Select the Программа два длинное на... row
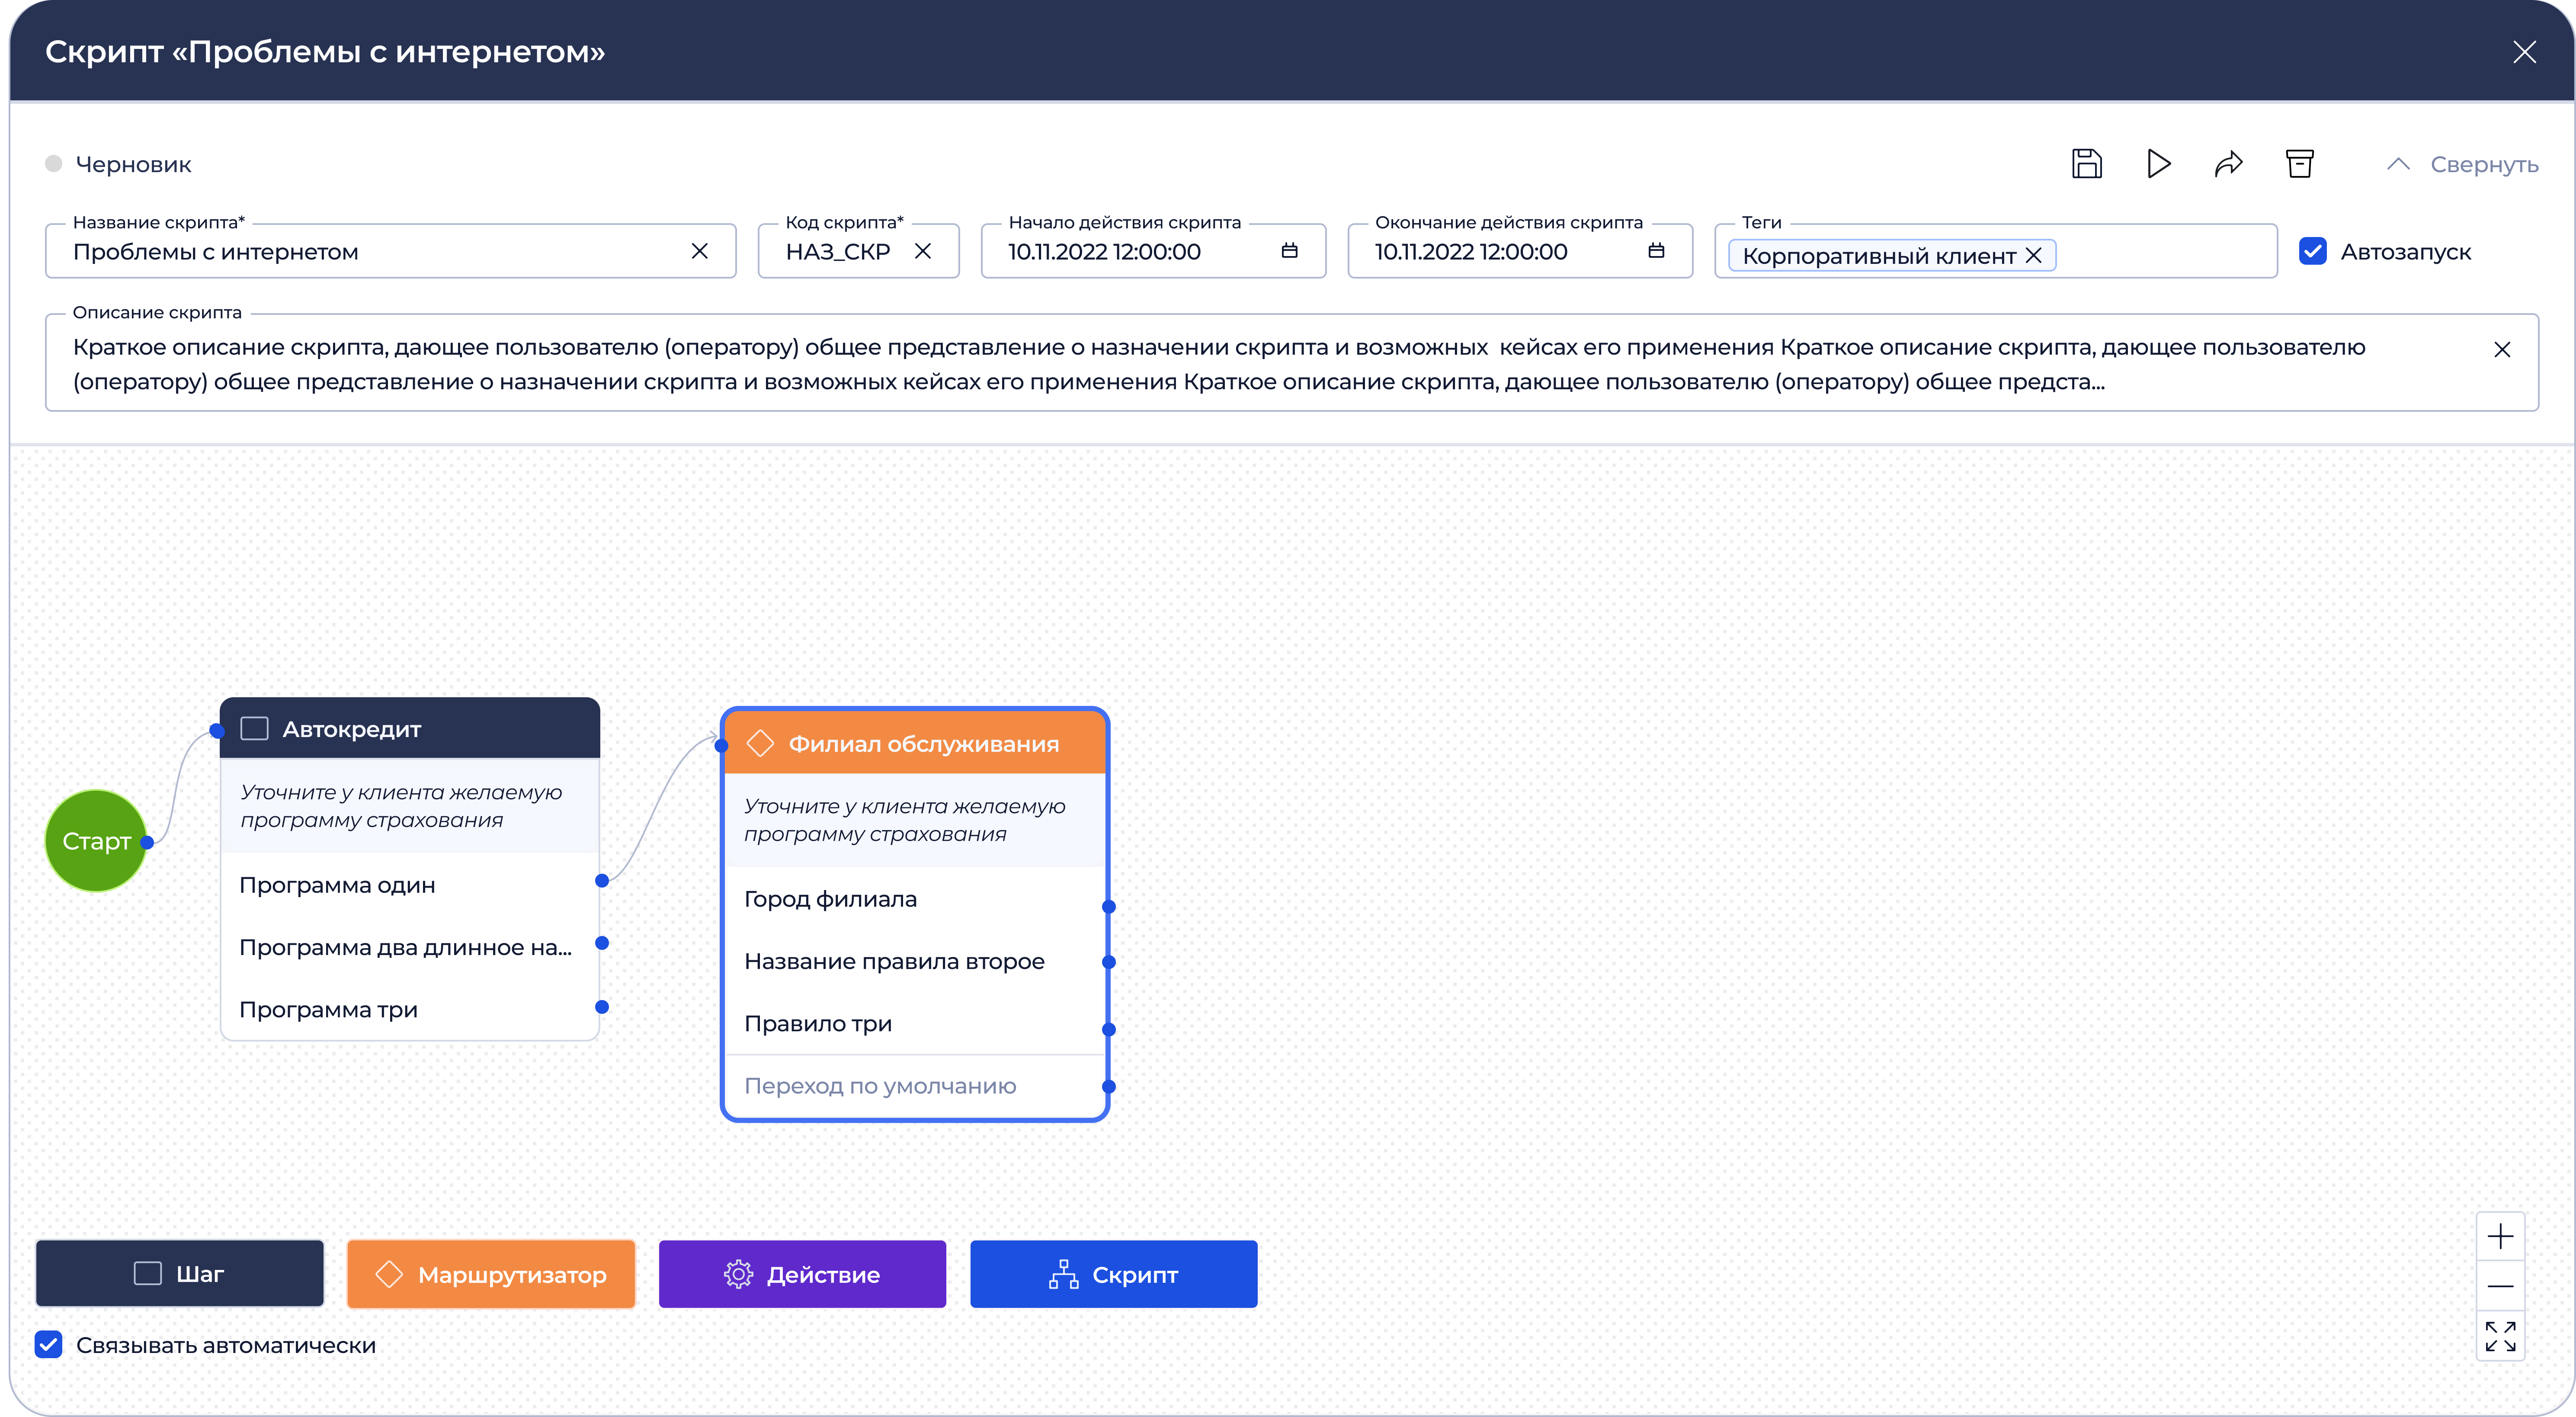The width and height of the screenshot is (2576, 1417). pos(409,947)
